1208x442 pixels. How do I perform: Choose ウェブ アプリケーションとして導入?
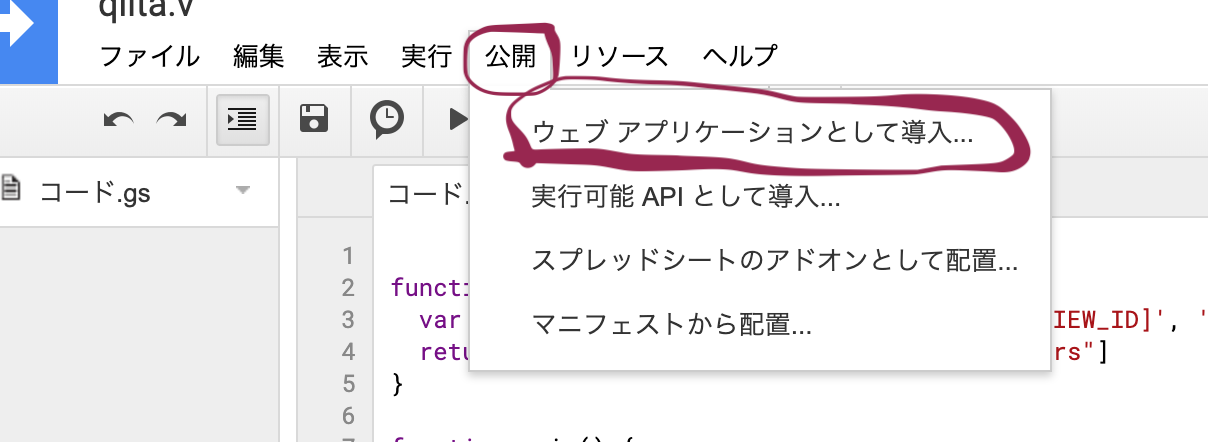click(752, 133)
